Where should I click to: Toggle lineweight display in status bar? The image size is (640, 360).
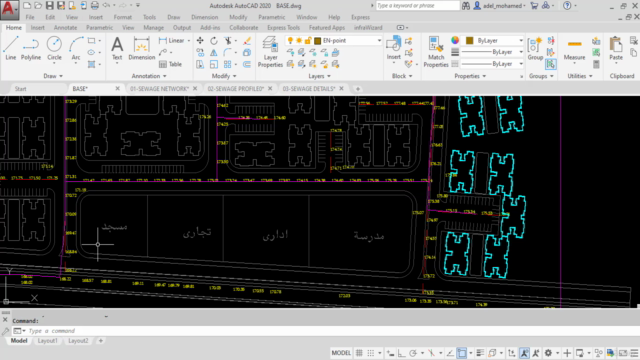(x=480, y=353)
